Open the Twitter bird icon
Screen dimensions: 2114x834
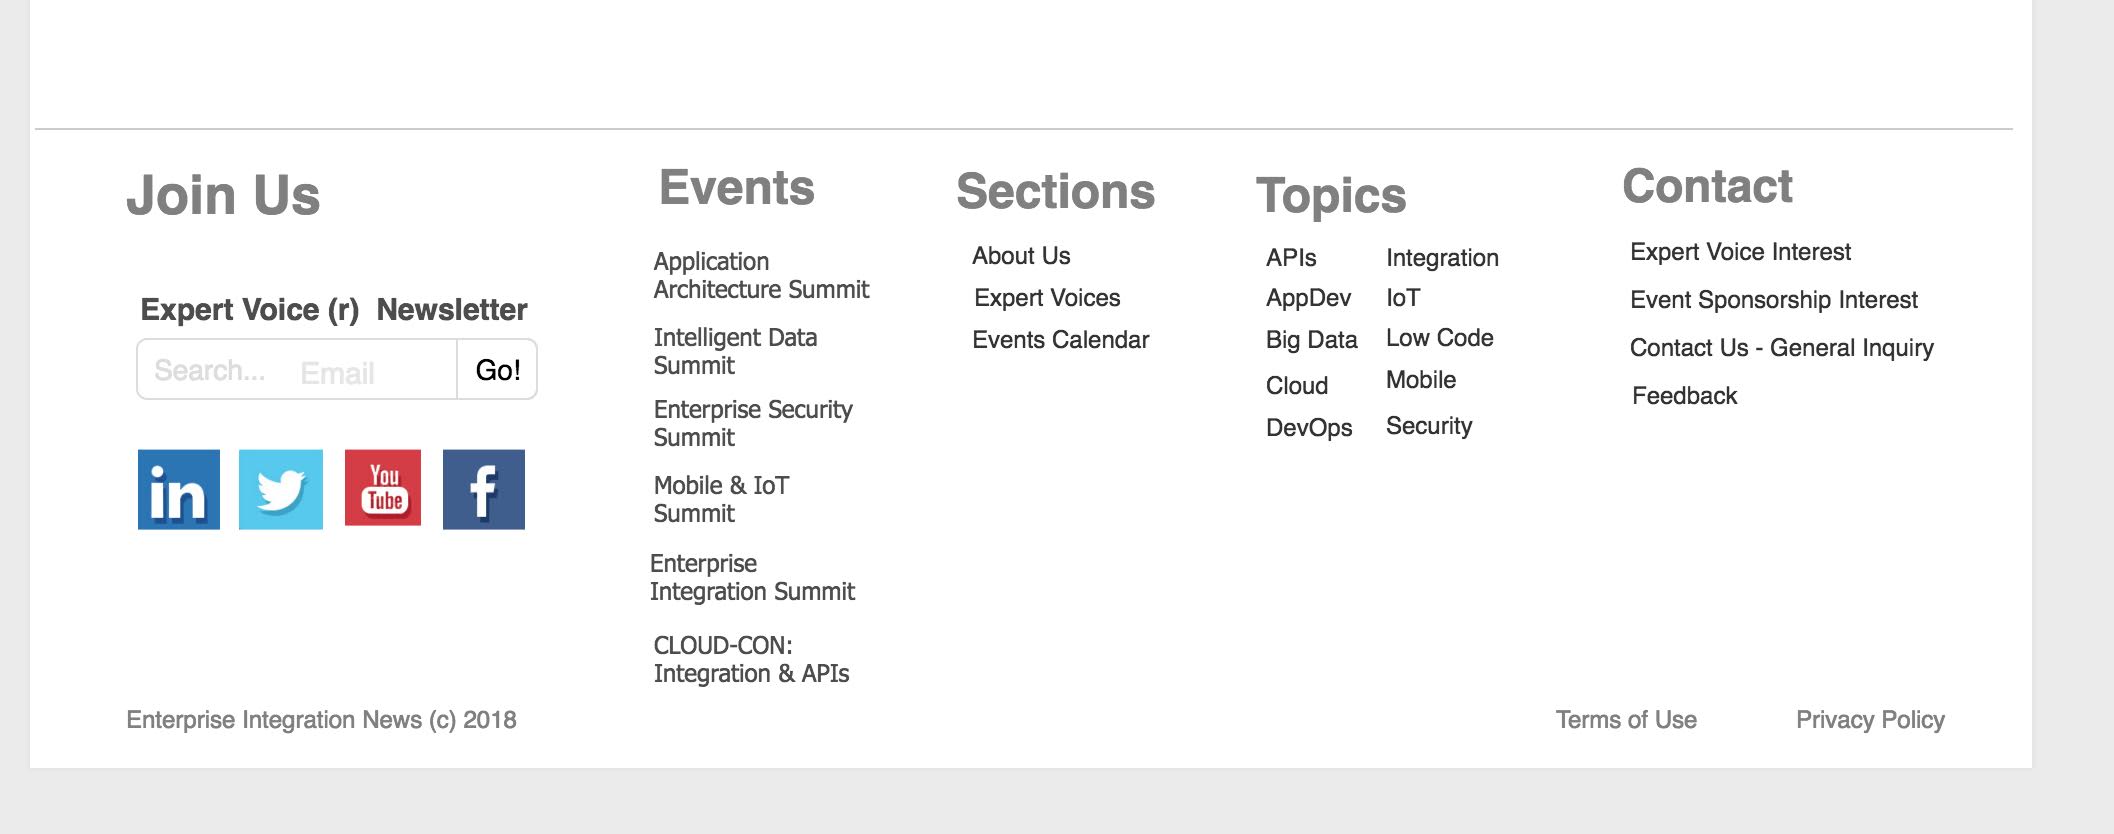tap(281, 489)
